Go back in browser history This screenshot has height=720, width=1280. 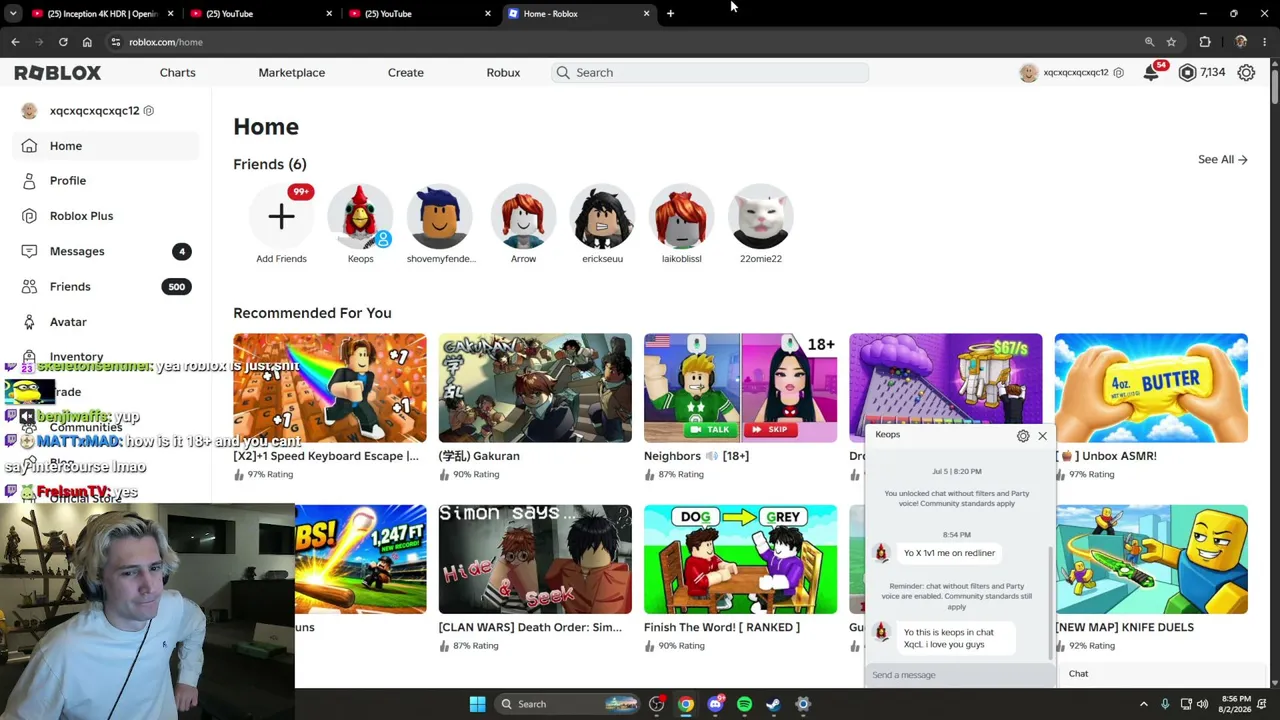(x=15, y=42)
